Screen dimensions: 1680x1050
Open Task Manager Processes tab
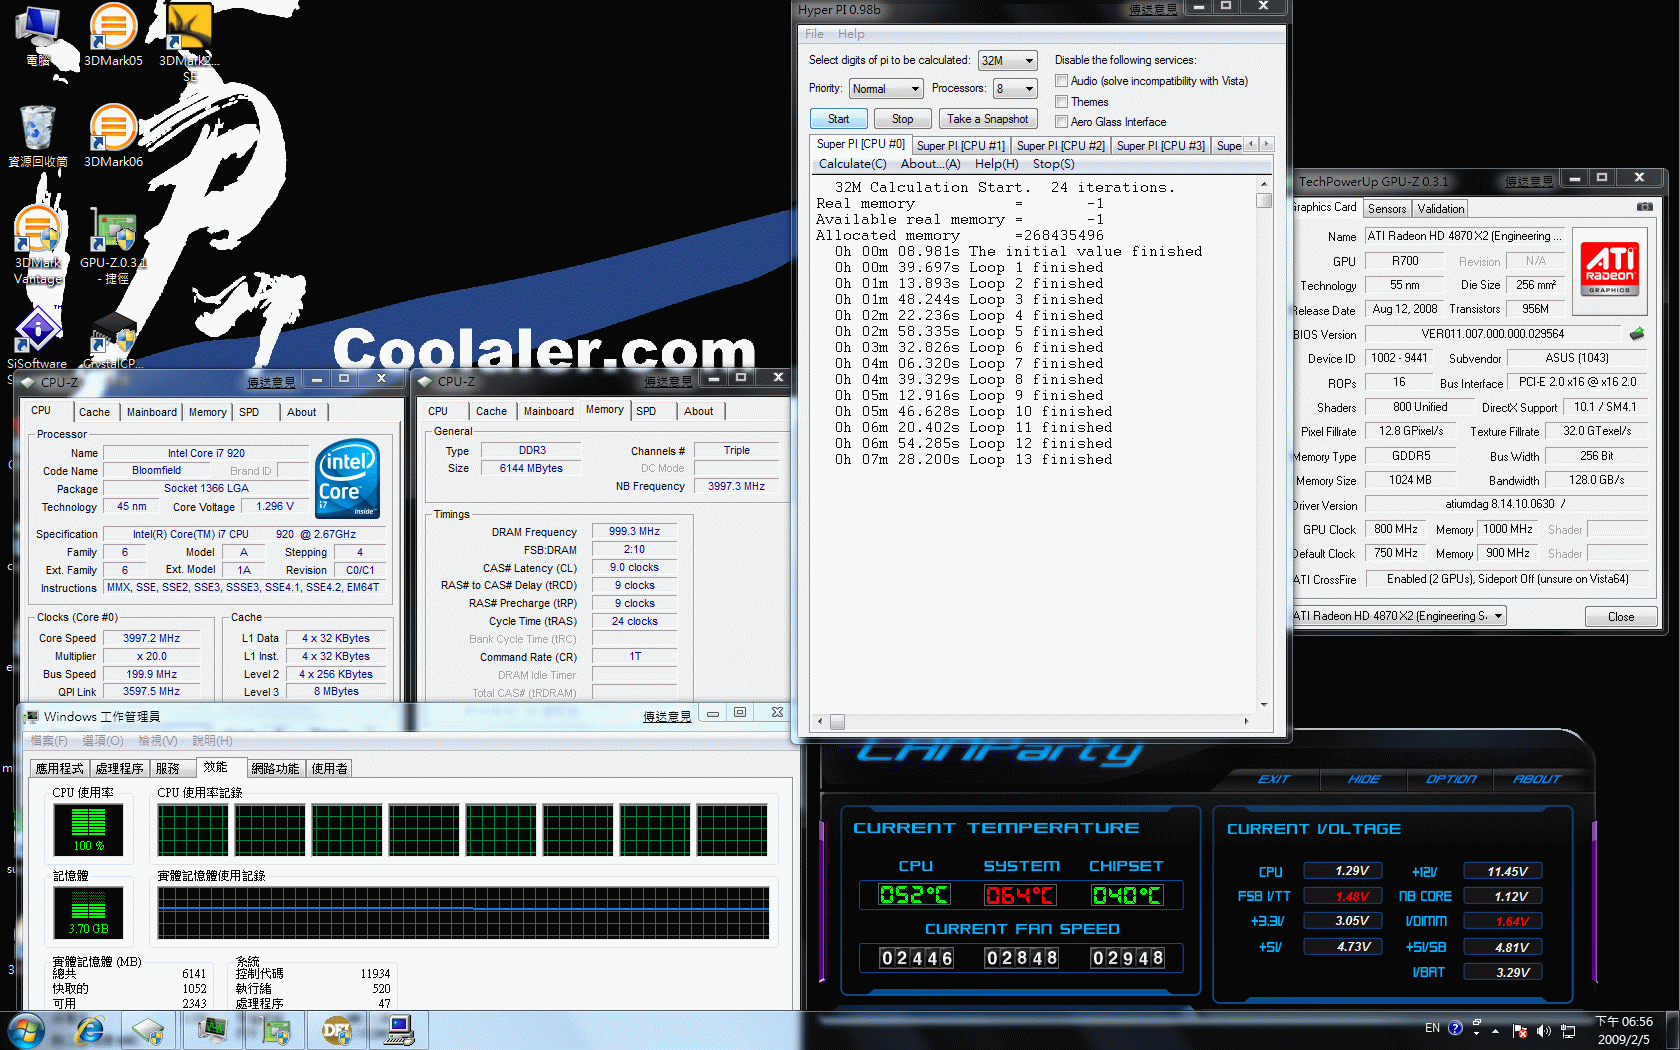coord(120,769)
